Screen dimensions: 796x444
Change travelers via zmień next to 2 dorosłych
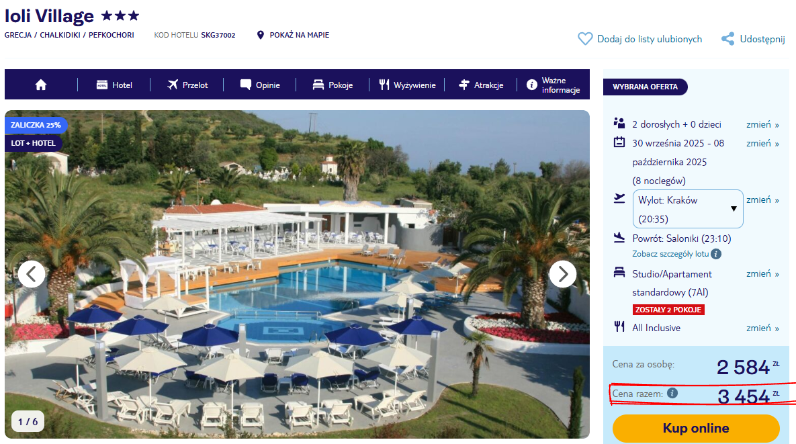pyautogui.click(x=762, y=124)
